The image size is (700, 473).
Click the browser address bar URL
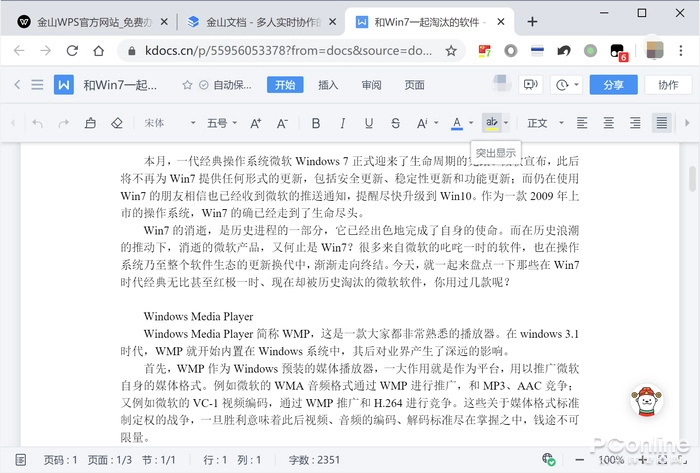click(x=288, y=50)
